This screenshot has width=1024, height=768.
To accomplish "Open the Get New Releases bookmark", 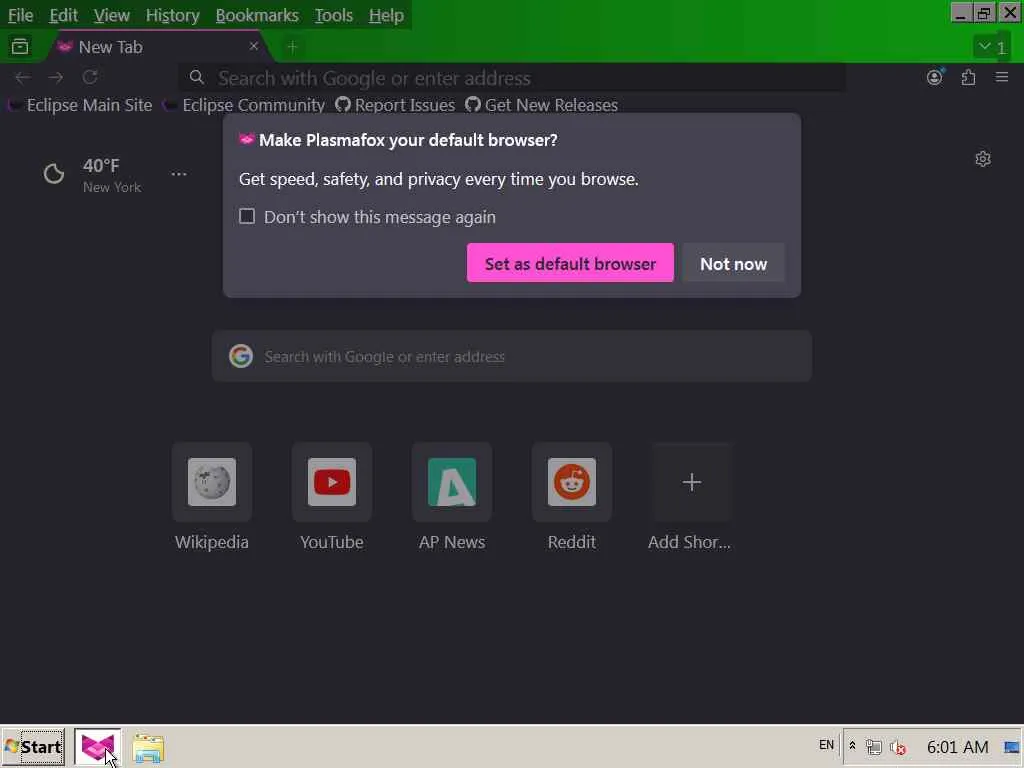I will point(541,105).
